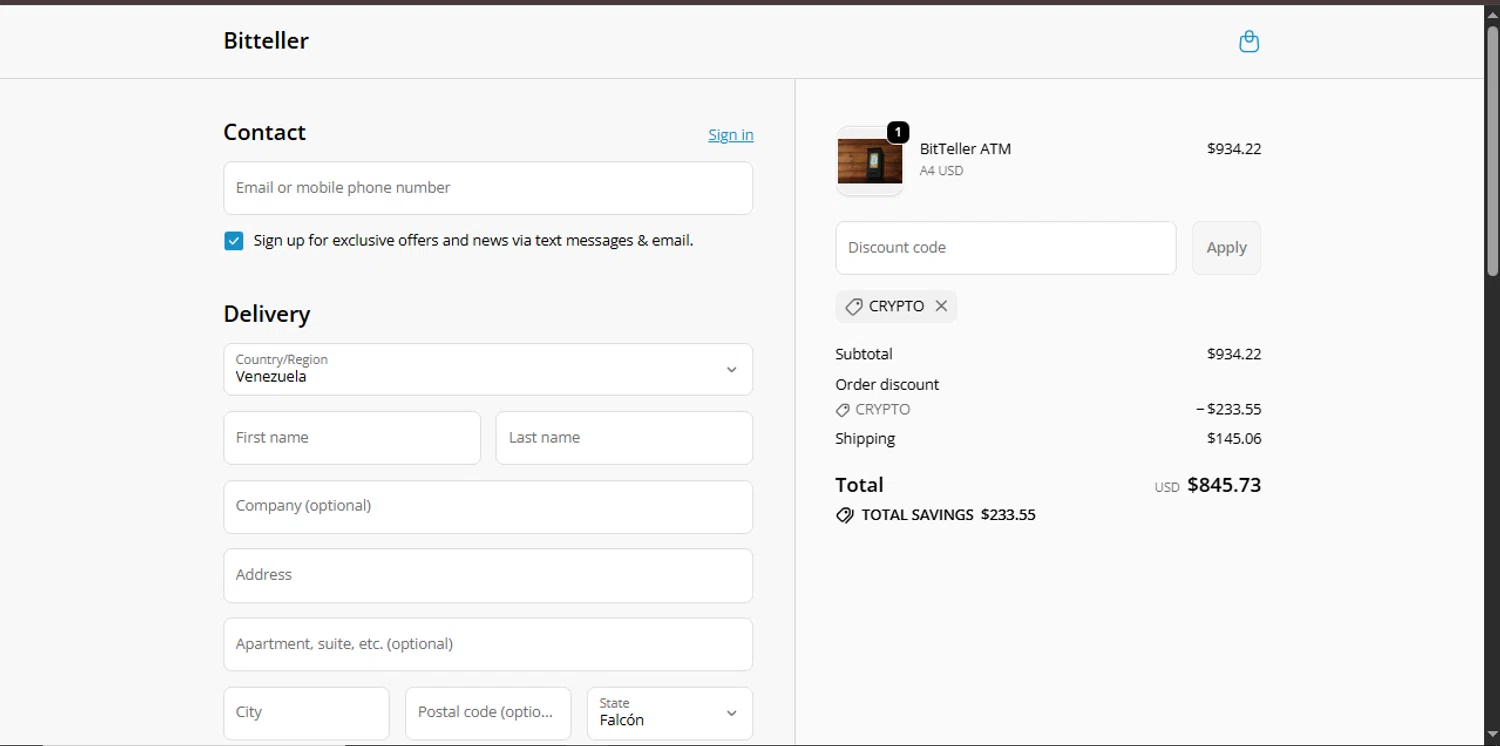Image resolution: width=1500 pixels, height=746 pixels.
Task: Click the Order discount label
Action: point(887,385)
